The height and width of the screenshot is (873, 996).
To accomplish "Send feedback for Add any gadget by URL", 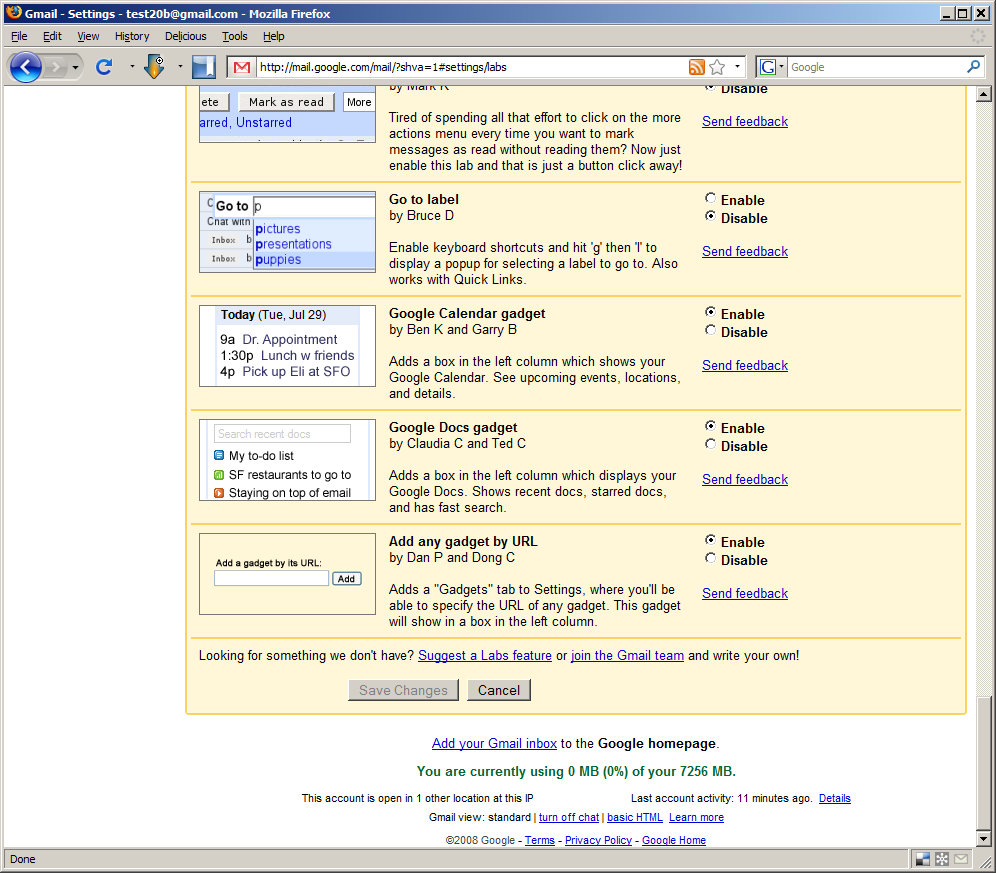I will (x=744, y=593).
